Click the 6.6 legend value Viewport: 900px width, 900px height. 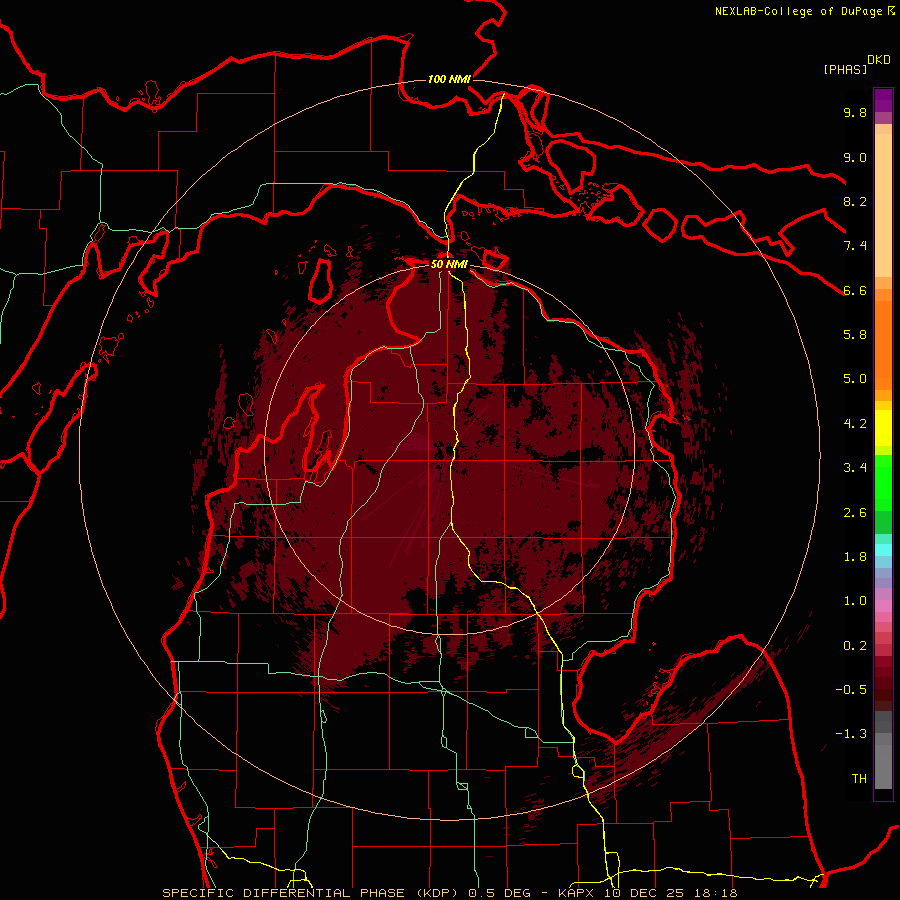tap(855, 290)
